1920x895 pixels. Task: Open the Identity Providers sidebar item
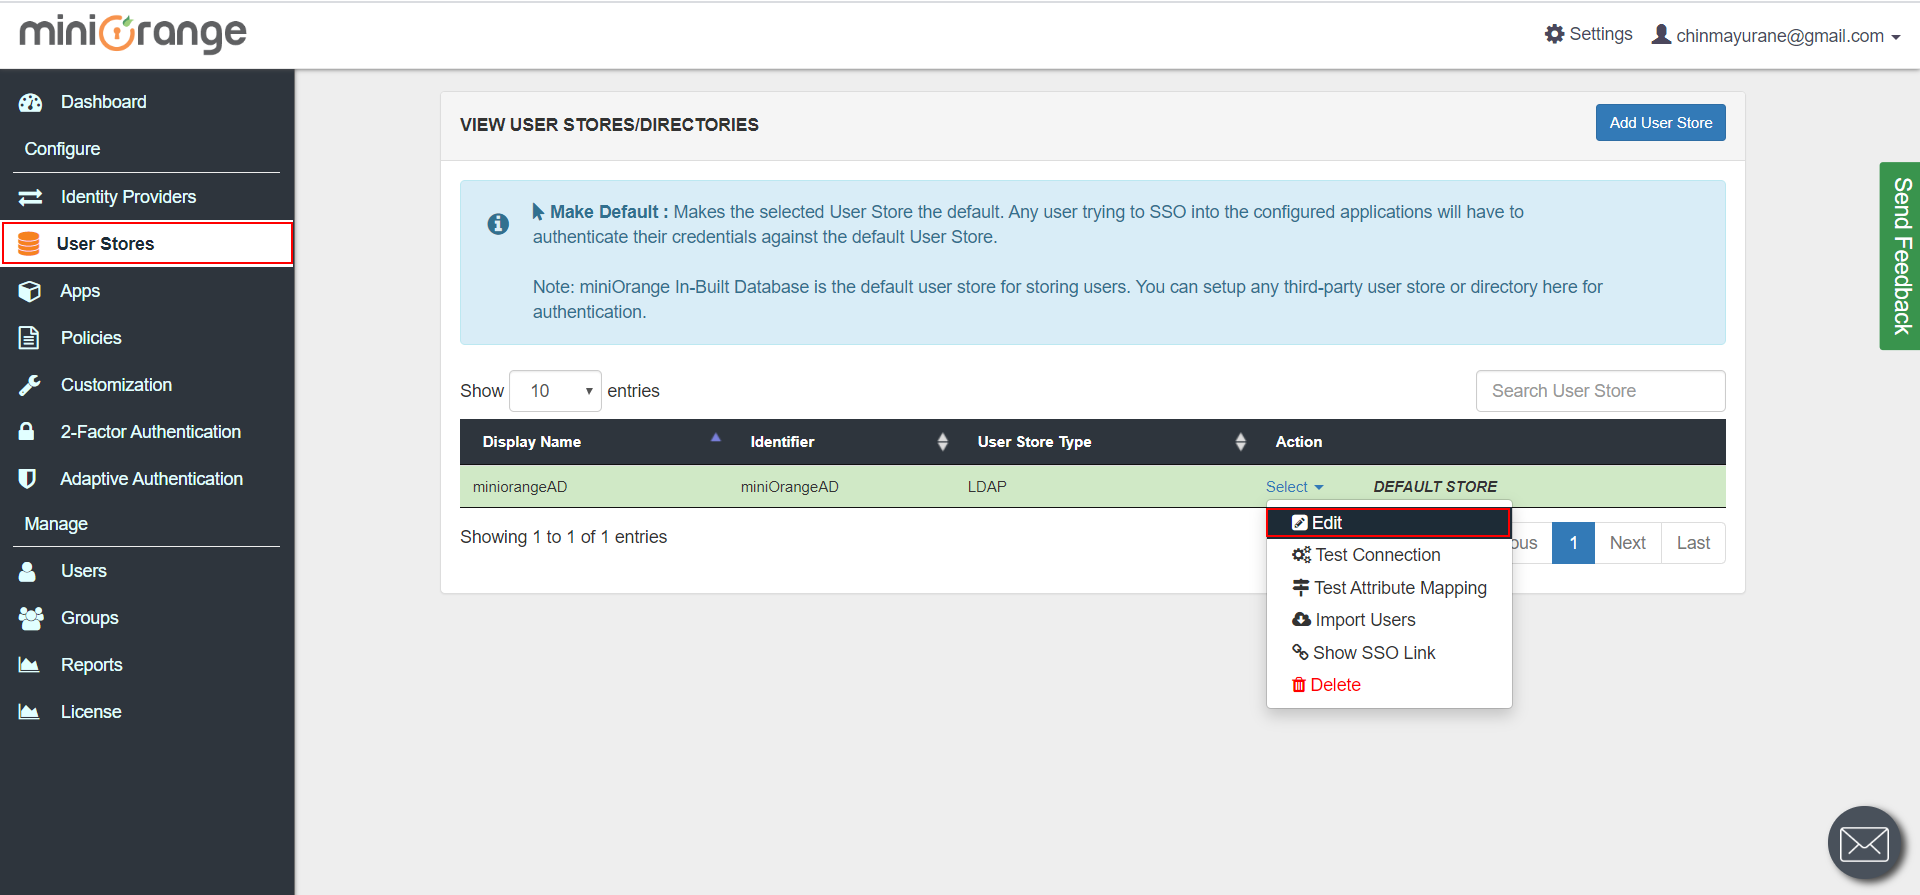[147, 197]
